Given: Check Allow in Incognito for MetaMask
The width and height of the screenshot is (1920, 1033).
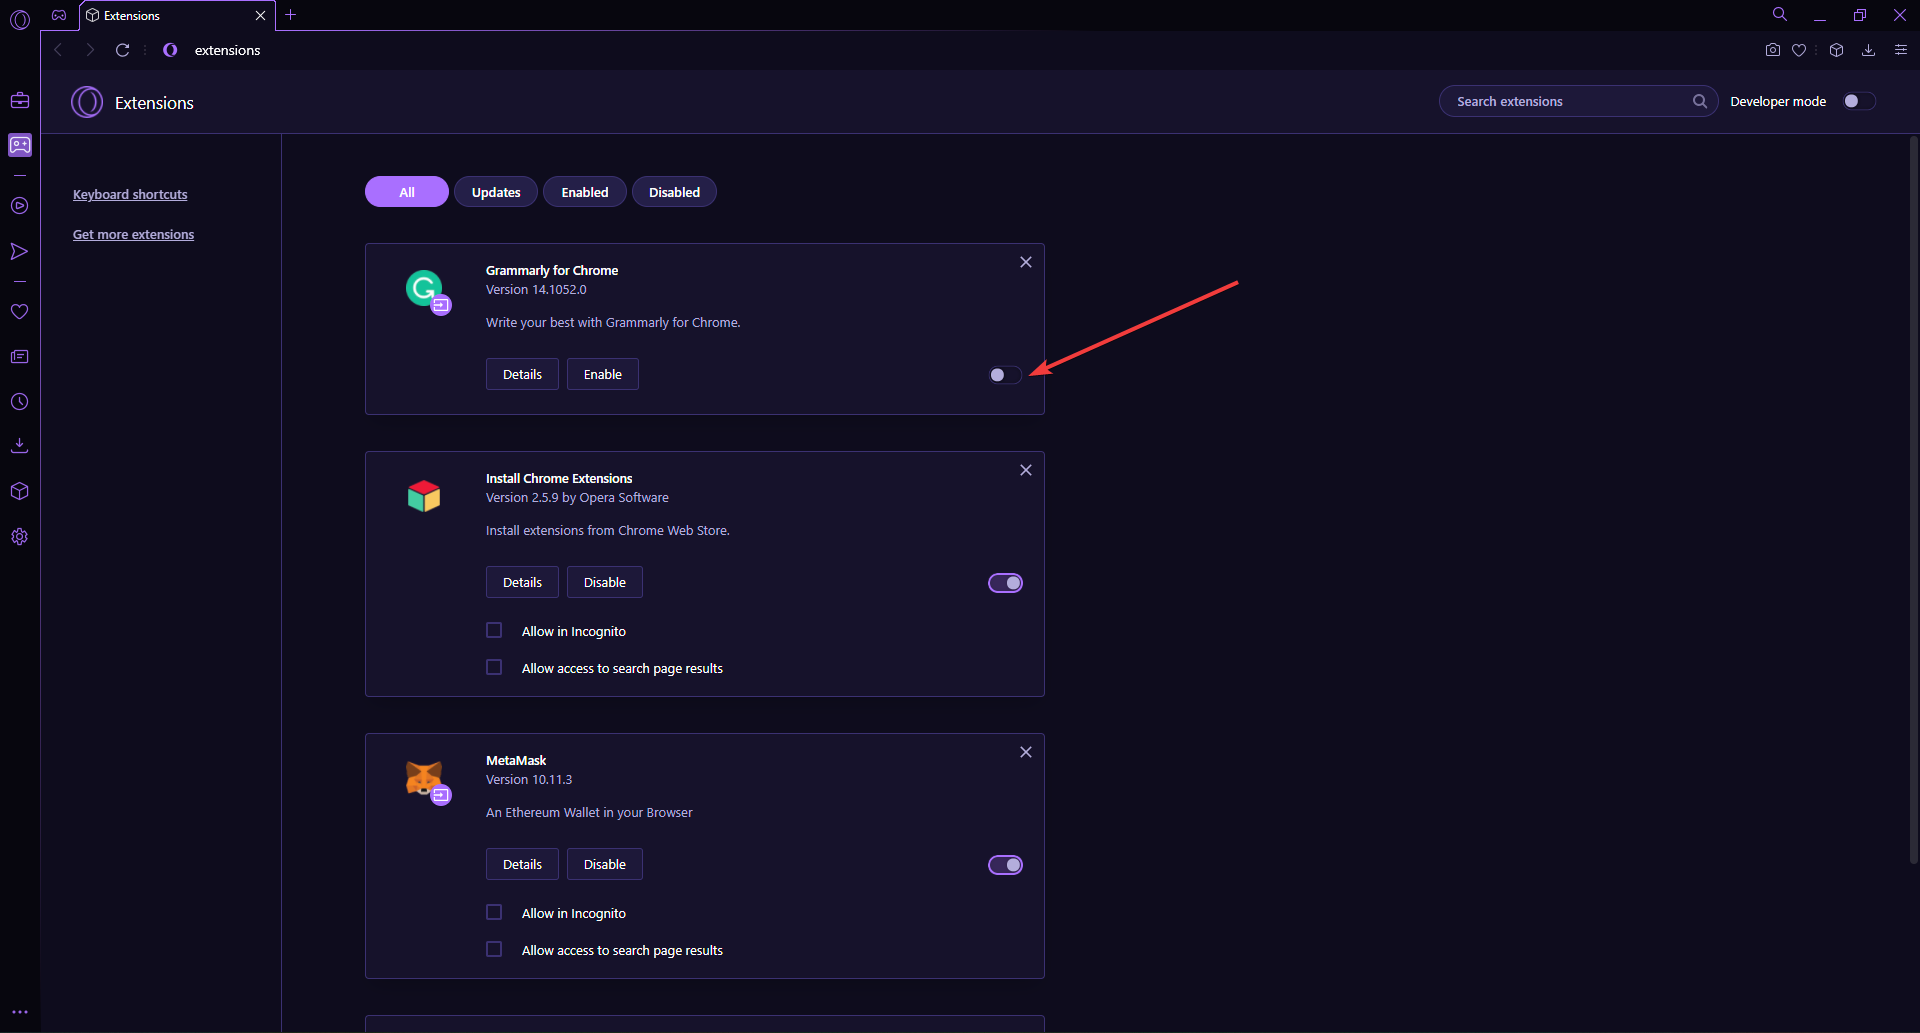Looking at the screenshot, I should (x=494, y=912).
